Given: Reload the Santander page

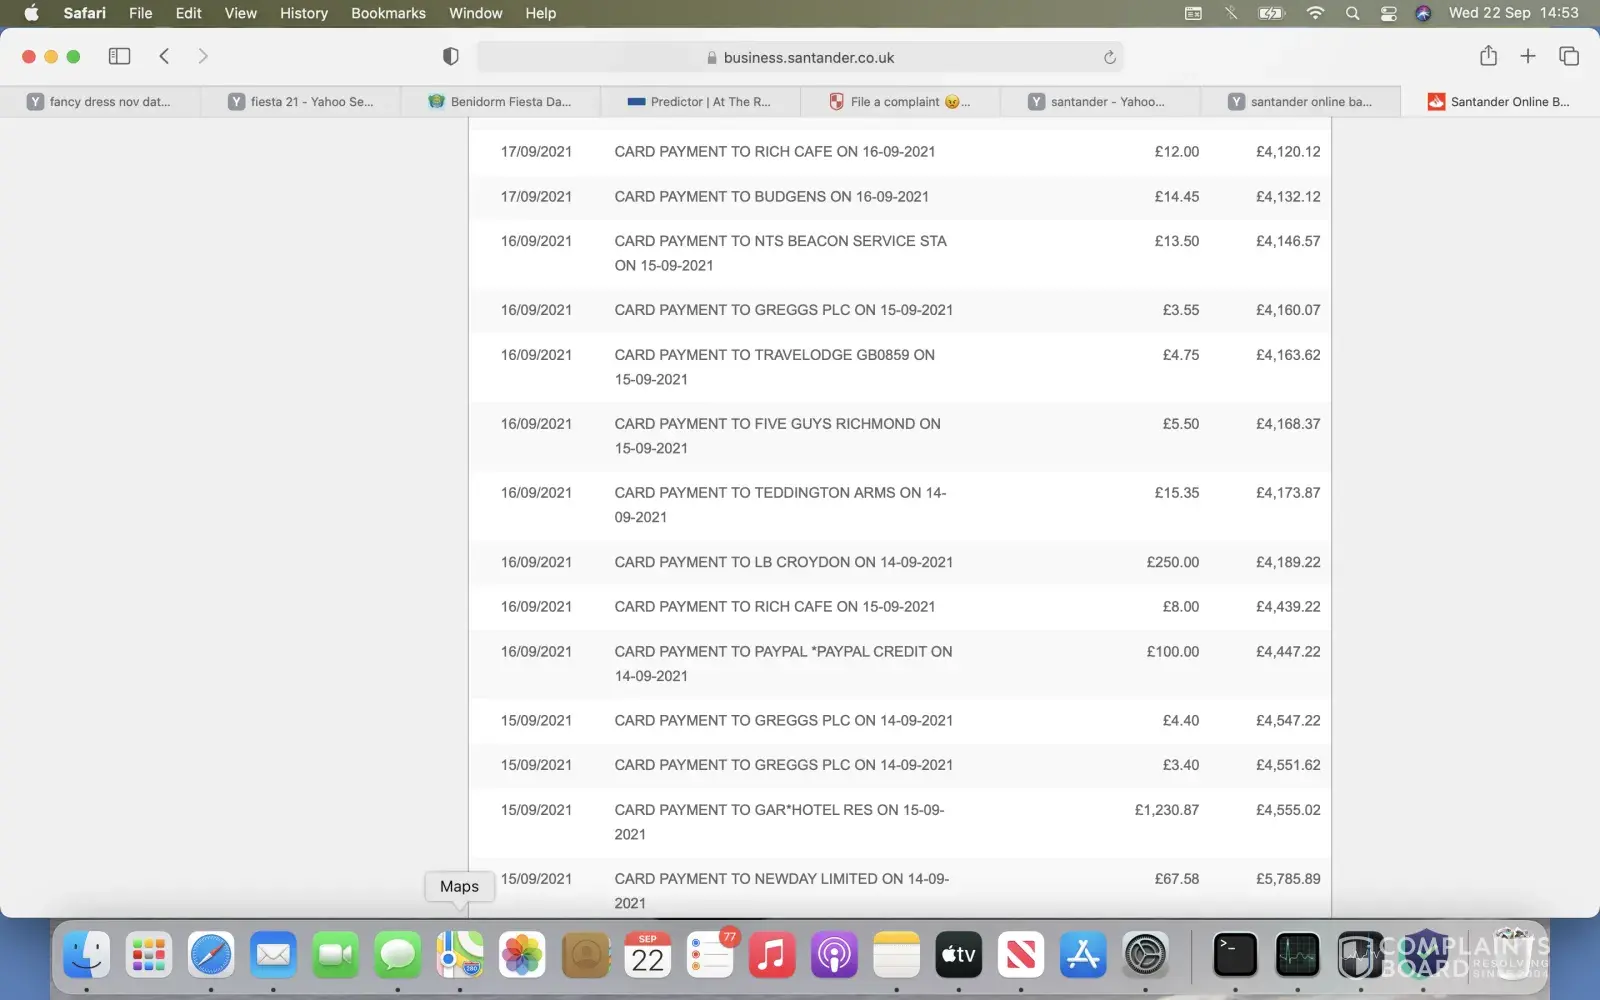Looking at the screenshot, I should (x=1109, y=58).
